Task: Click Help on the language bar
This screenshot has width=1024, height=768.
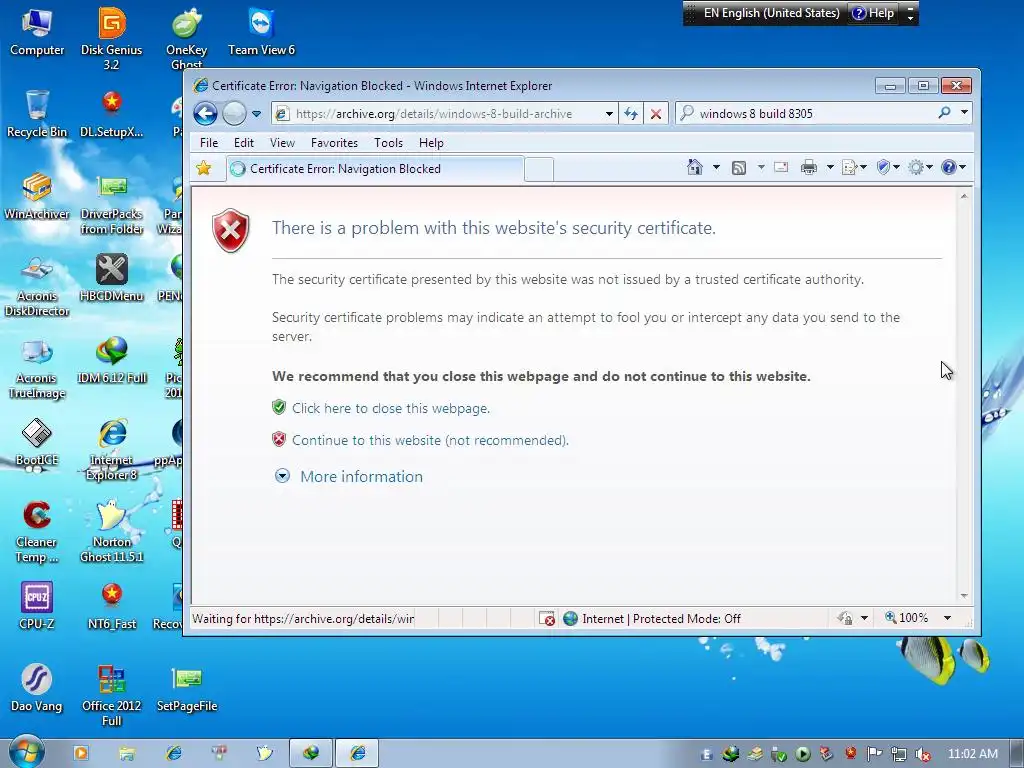Action: [x=873, y=13]
